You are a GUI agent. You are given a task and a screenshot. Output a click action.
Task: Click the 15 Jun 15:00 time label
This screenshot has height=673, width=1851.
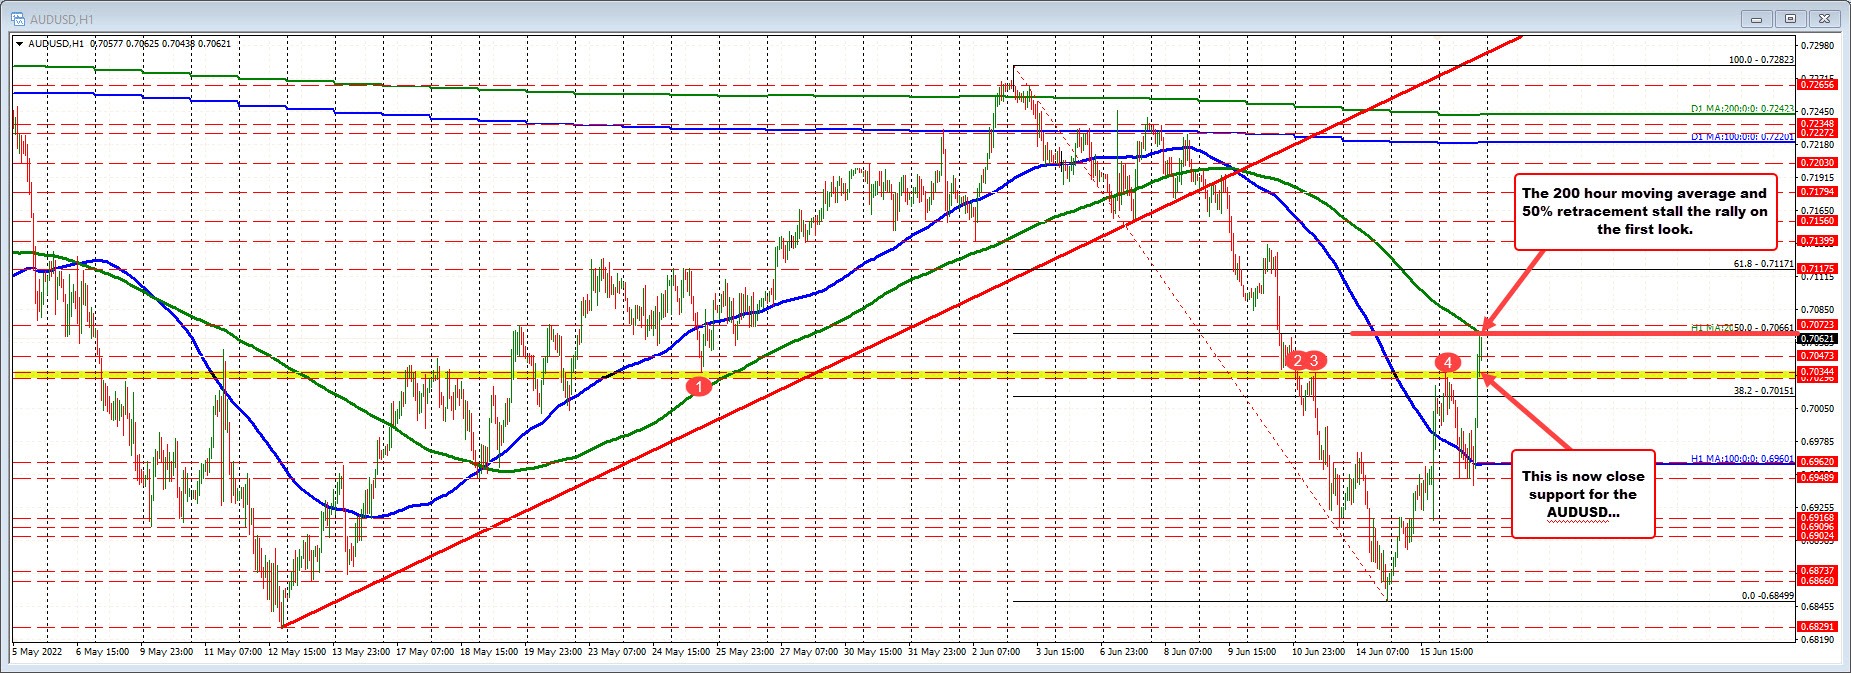(1447, 652)
